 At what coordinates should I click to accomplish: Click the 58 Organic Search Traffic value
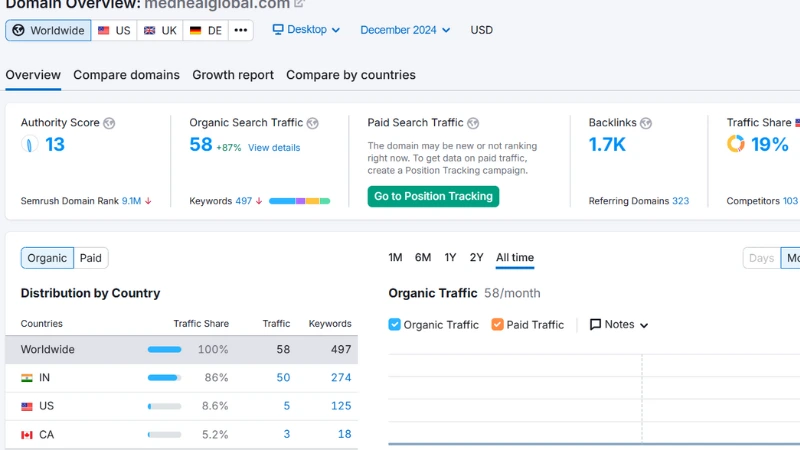[x=201, y=144]
